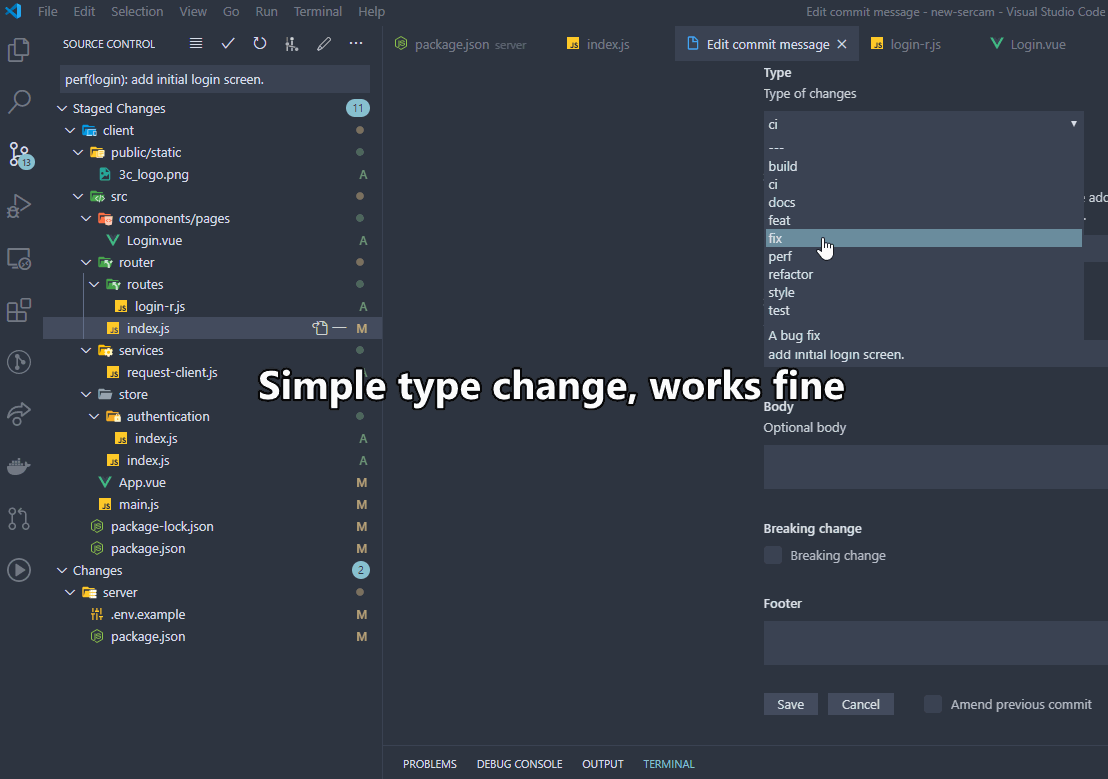Viewport: 1108px width, 779px height.
Task: Open More Actions in Source Control
Action: (x=355, y=43)
